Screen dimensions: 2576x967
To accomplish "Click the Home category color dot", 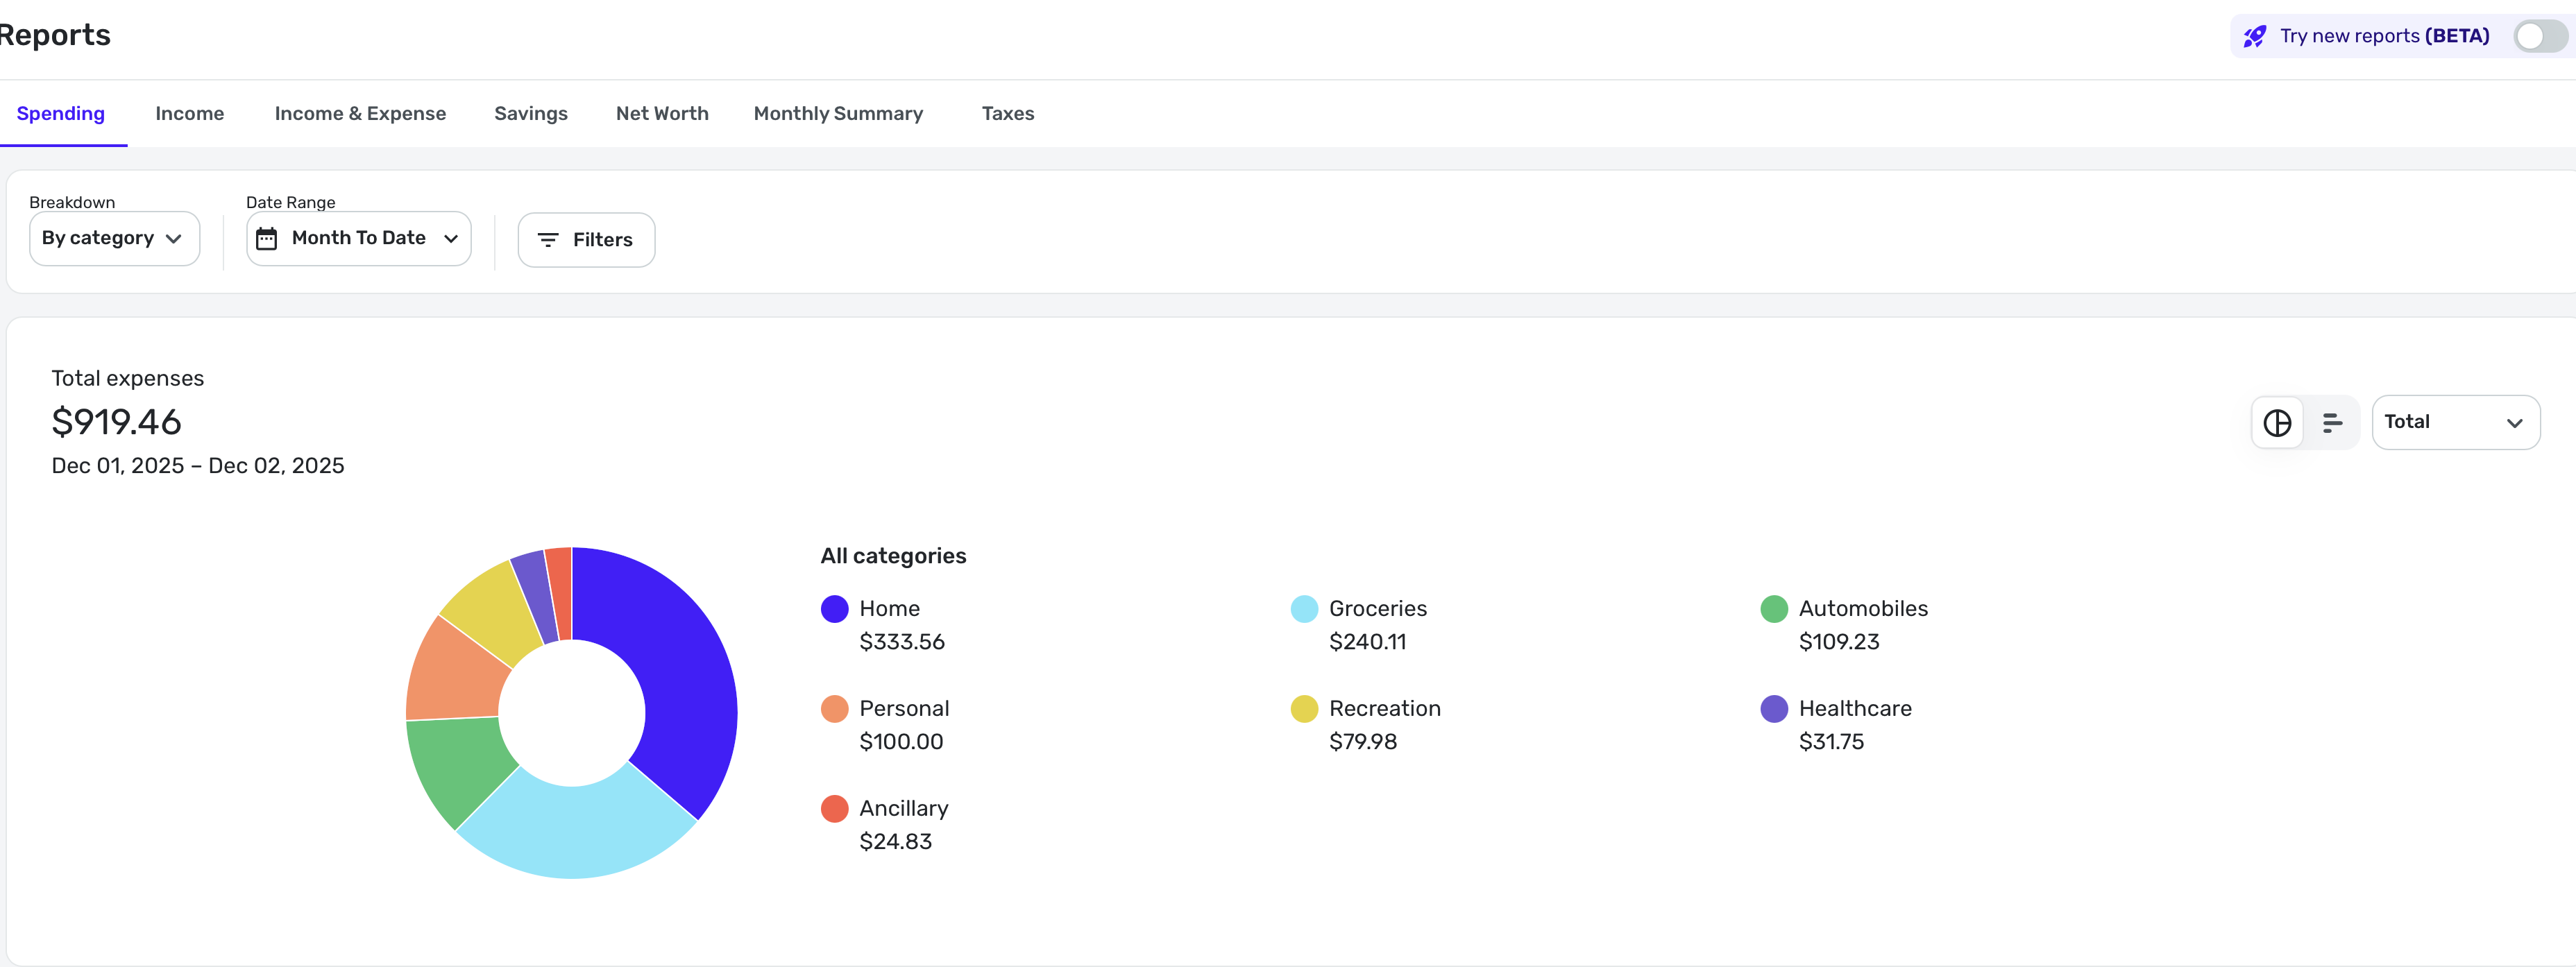I will pyautogui.click(x=834, y=609).
